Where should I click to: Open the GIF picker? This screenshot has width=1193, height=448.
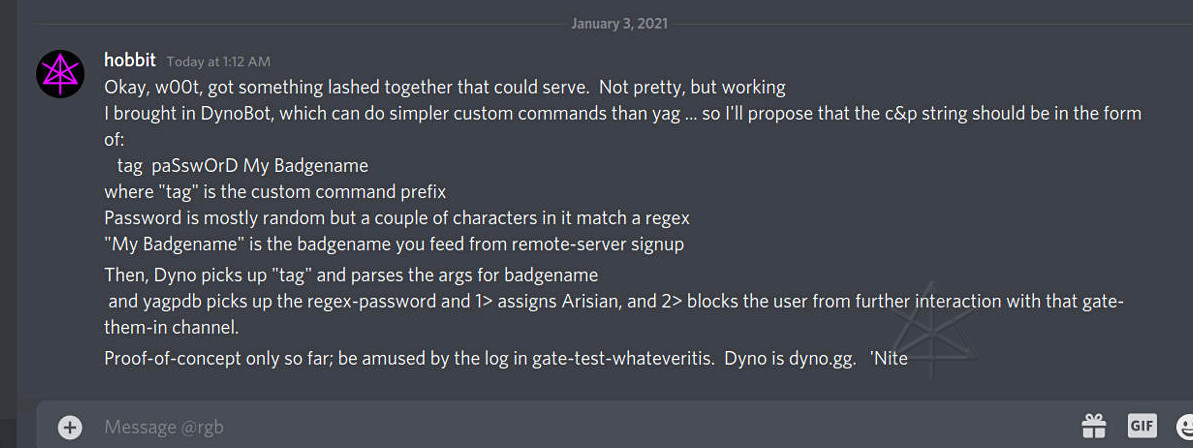pos(1142,426)
